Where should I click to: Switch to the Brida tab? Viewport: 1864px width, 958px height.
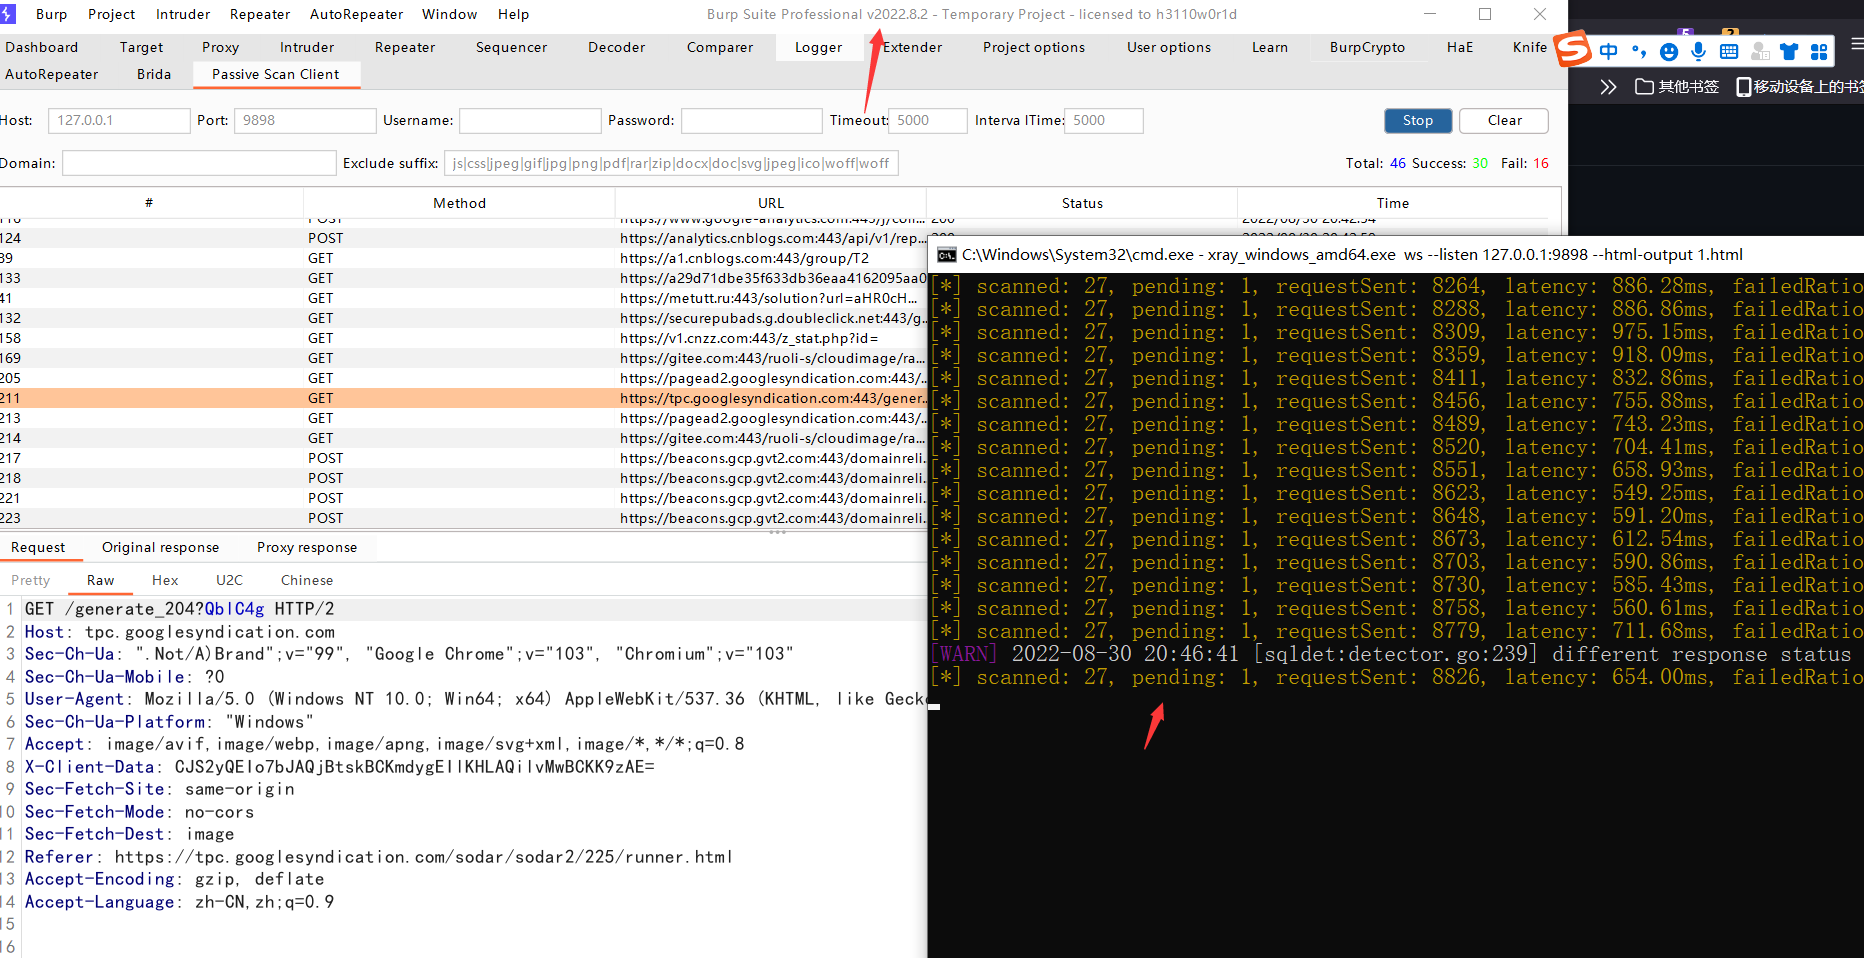point(154,74)
